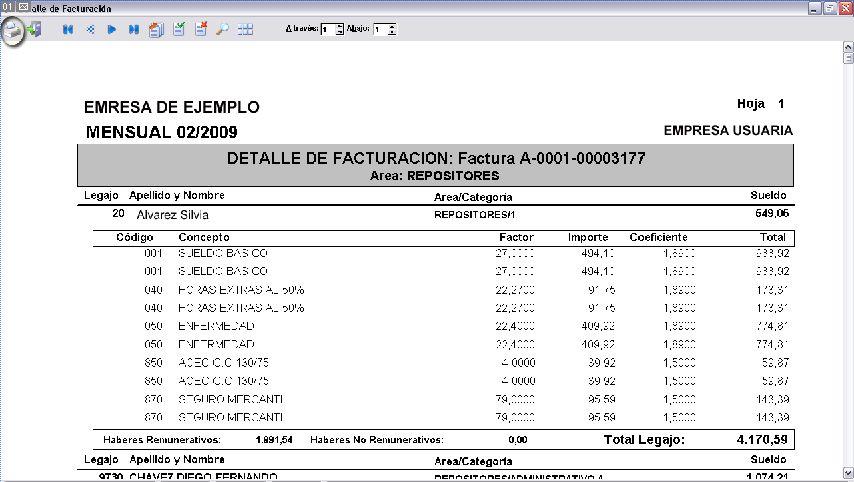Decrease the 'A través' value with down arrow
The width and height of the screenshot is (854, 482).
pyautogui.click(x=339, y=33)
